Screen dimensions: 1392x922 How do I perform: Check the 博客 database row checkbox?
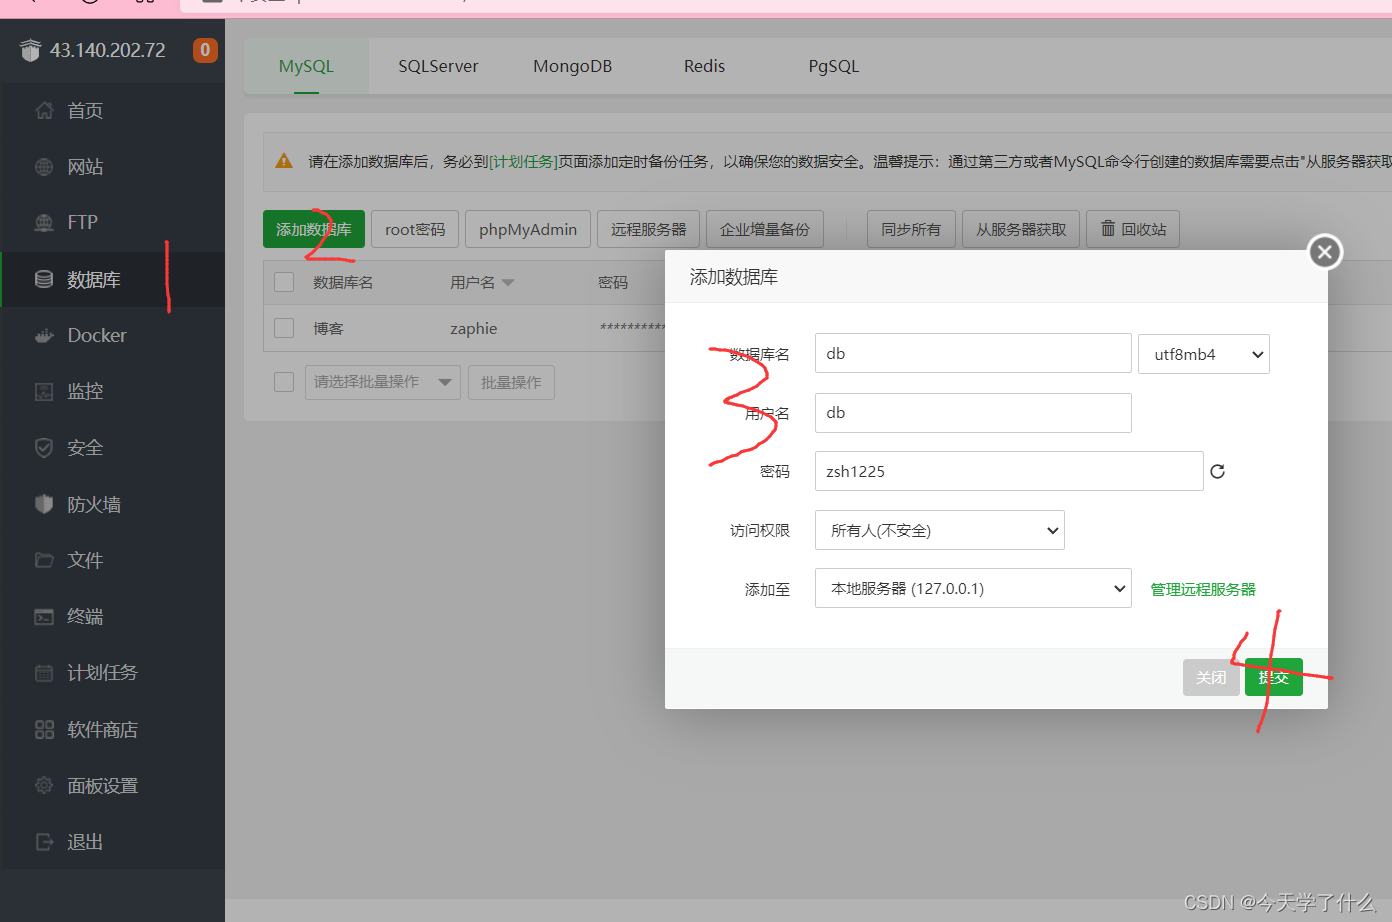(x=284, y=328)
